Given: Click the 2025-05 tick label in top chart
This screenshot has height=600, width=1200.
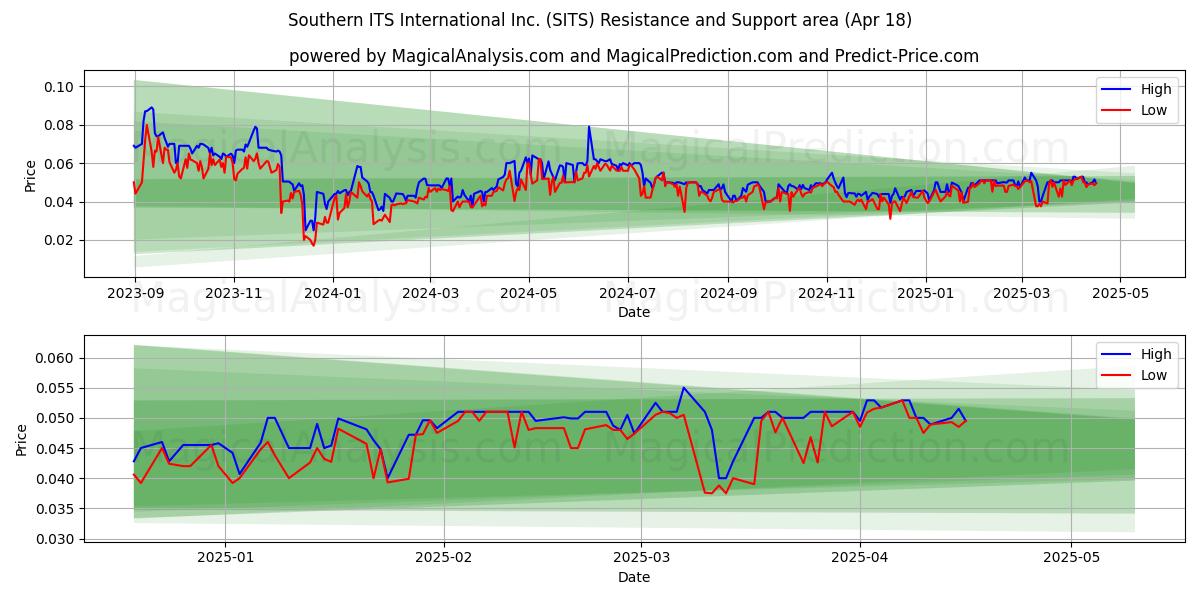Looking at the screenshot, I should (x=1120, y=293).
